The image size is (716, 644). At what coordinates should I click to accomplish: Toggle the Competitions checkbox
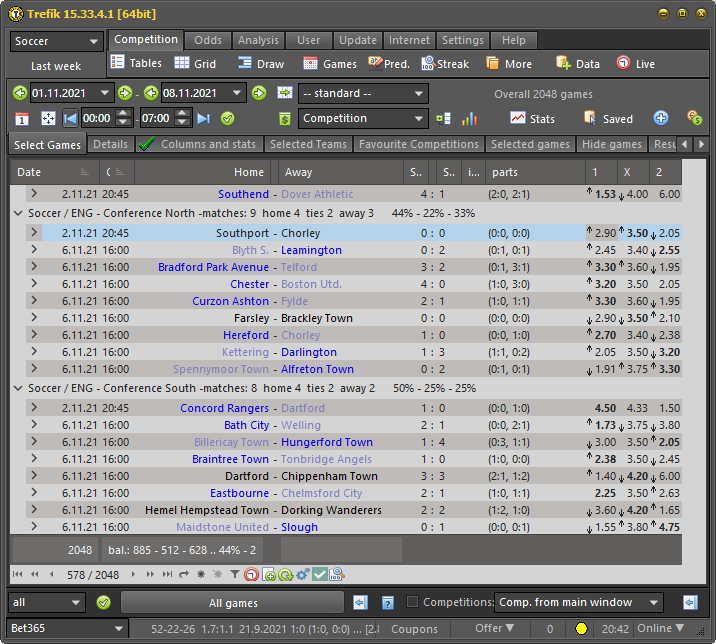pos(413,602)
